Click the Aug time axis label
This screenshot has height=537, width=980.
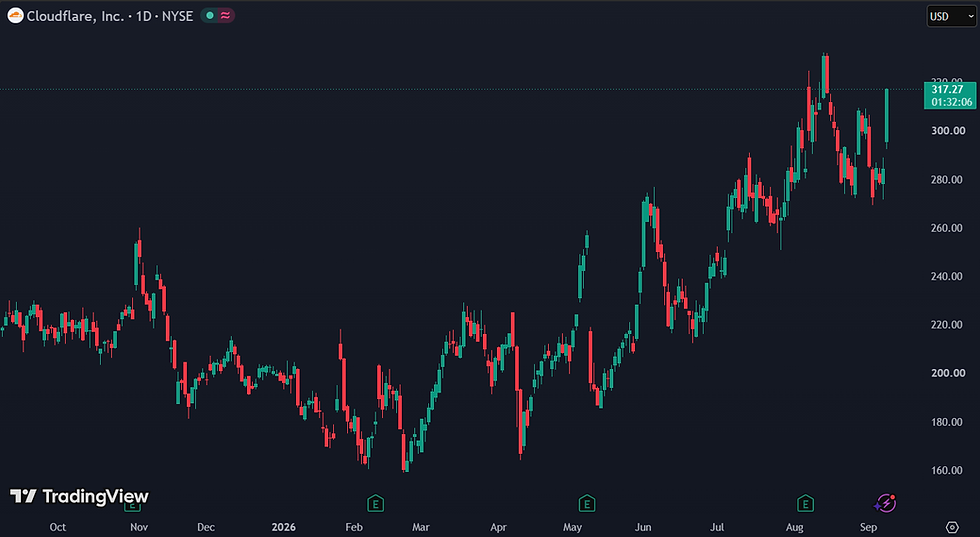pos(794,527)
